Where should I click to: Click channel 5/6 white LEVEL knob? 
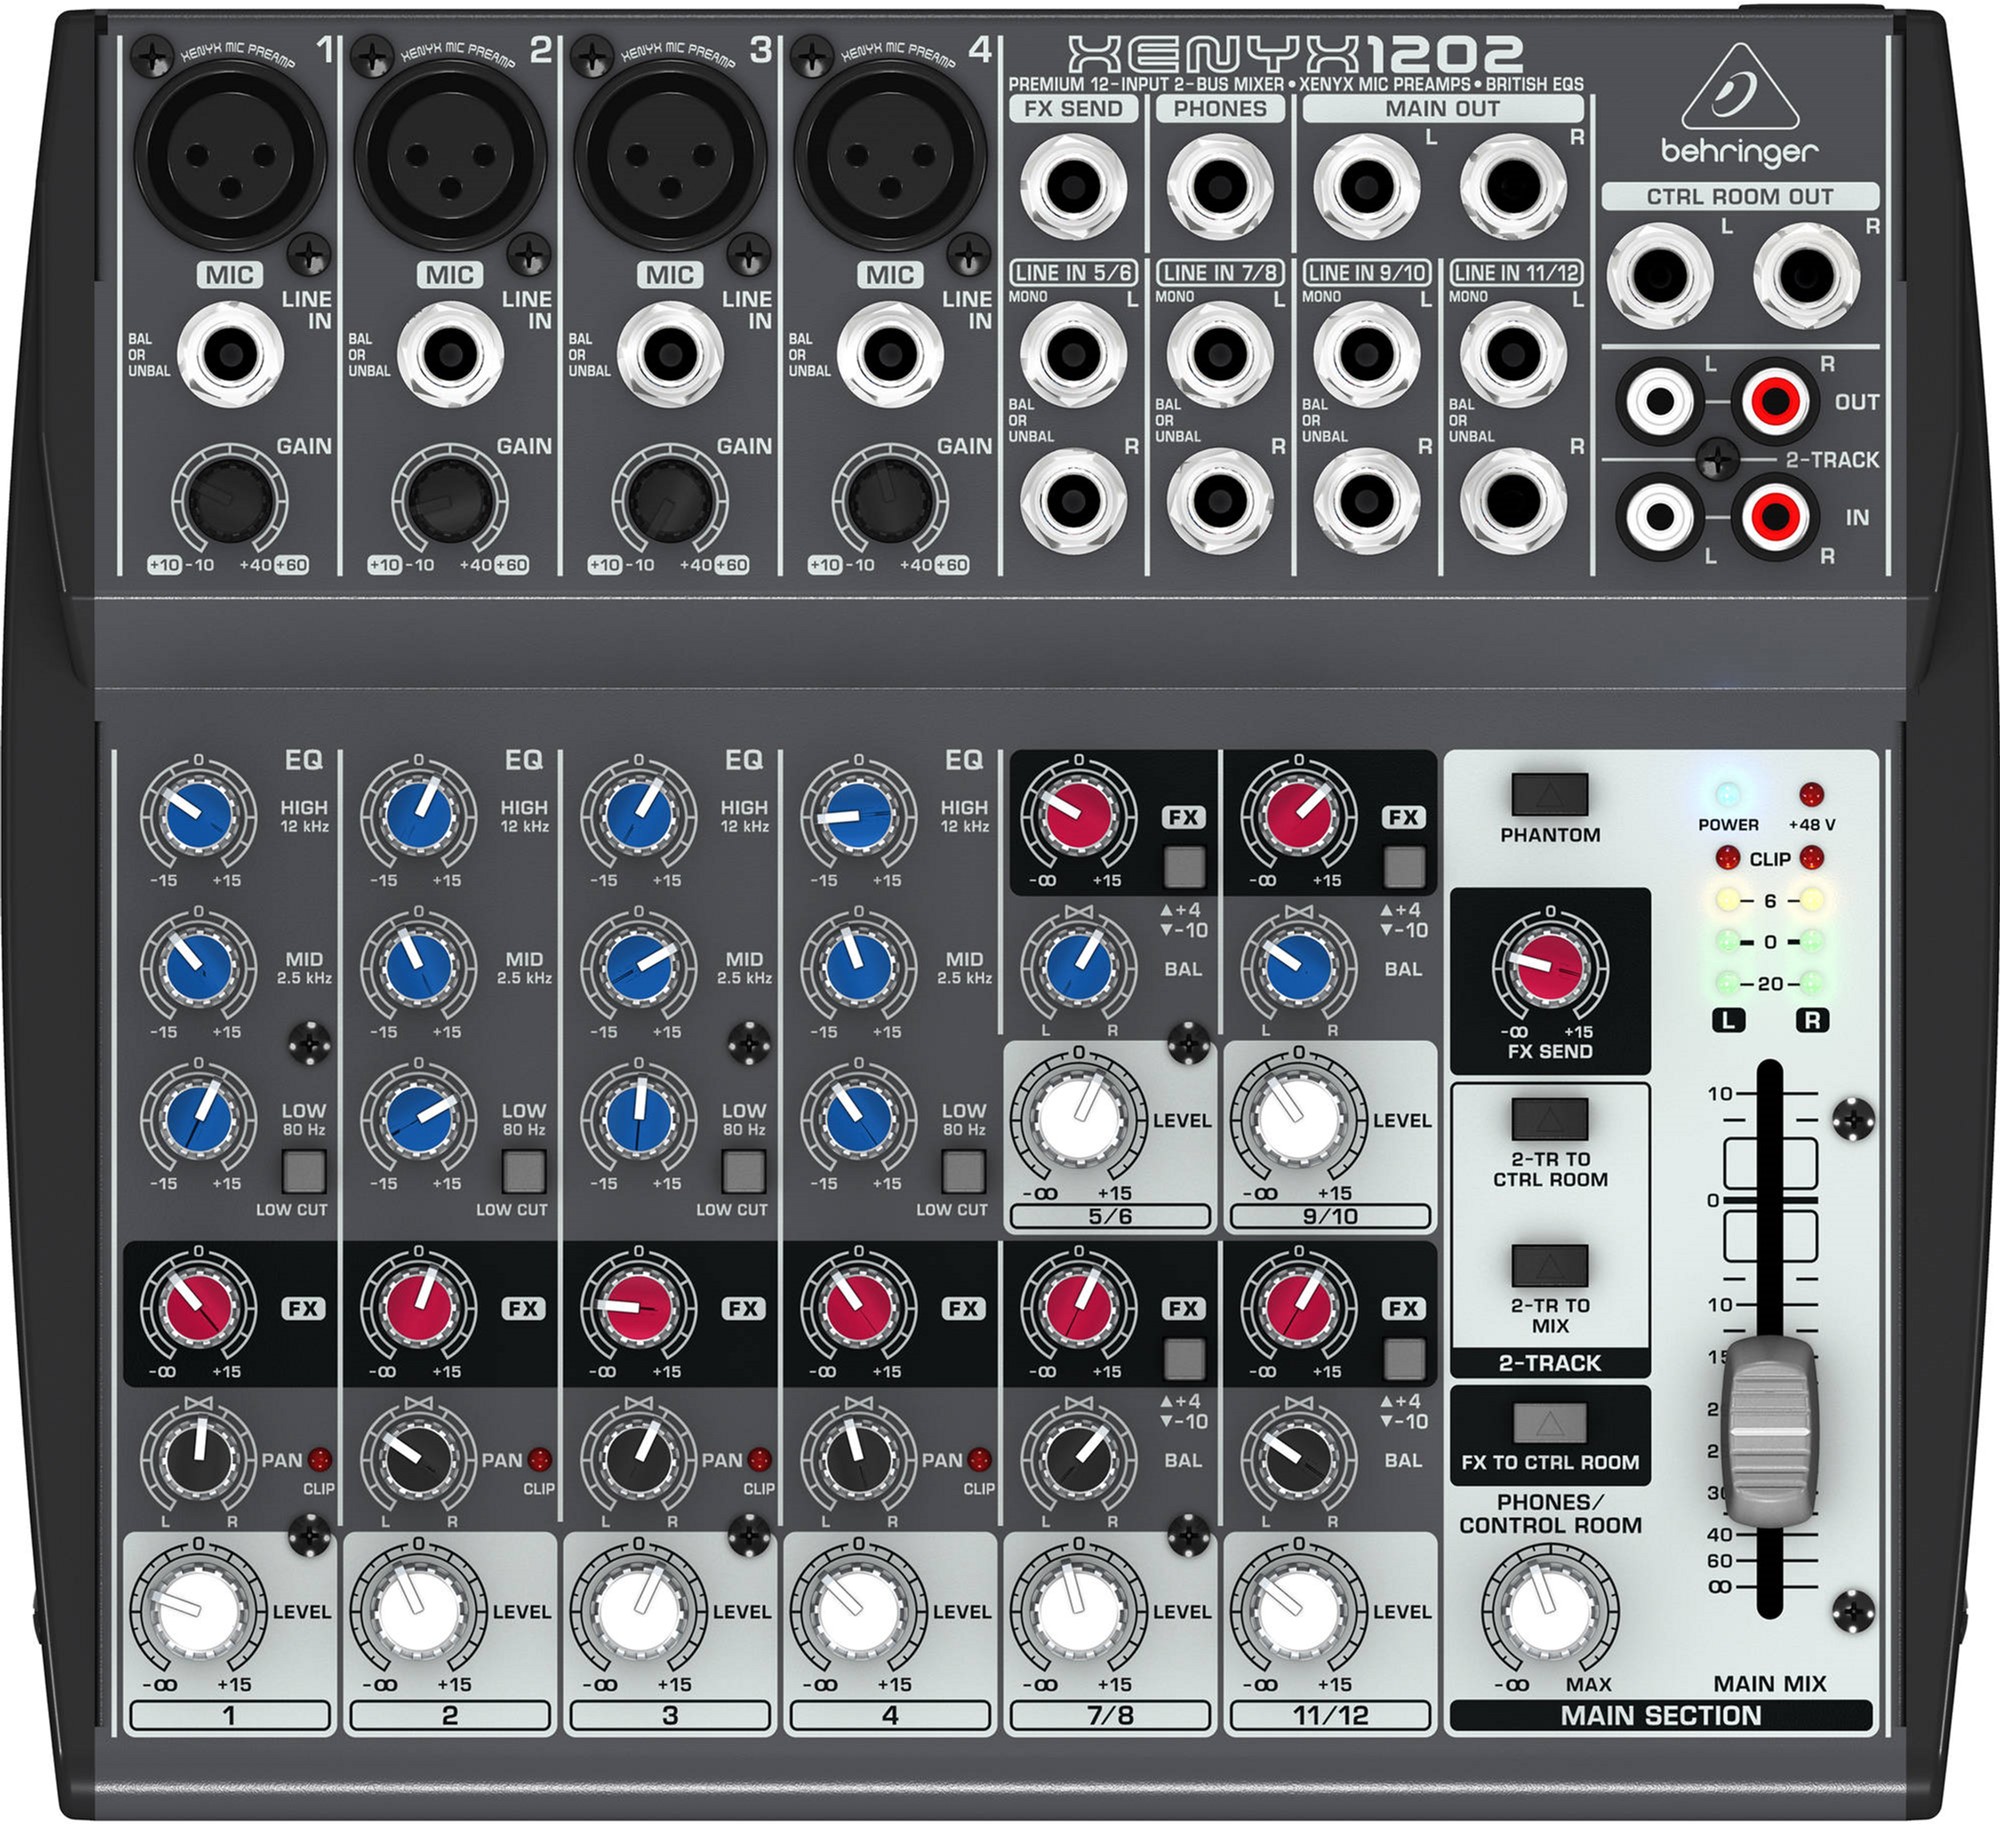point(1079,1119)
